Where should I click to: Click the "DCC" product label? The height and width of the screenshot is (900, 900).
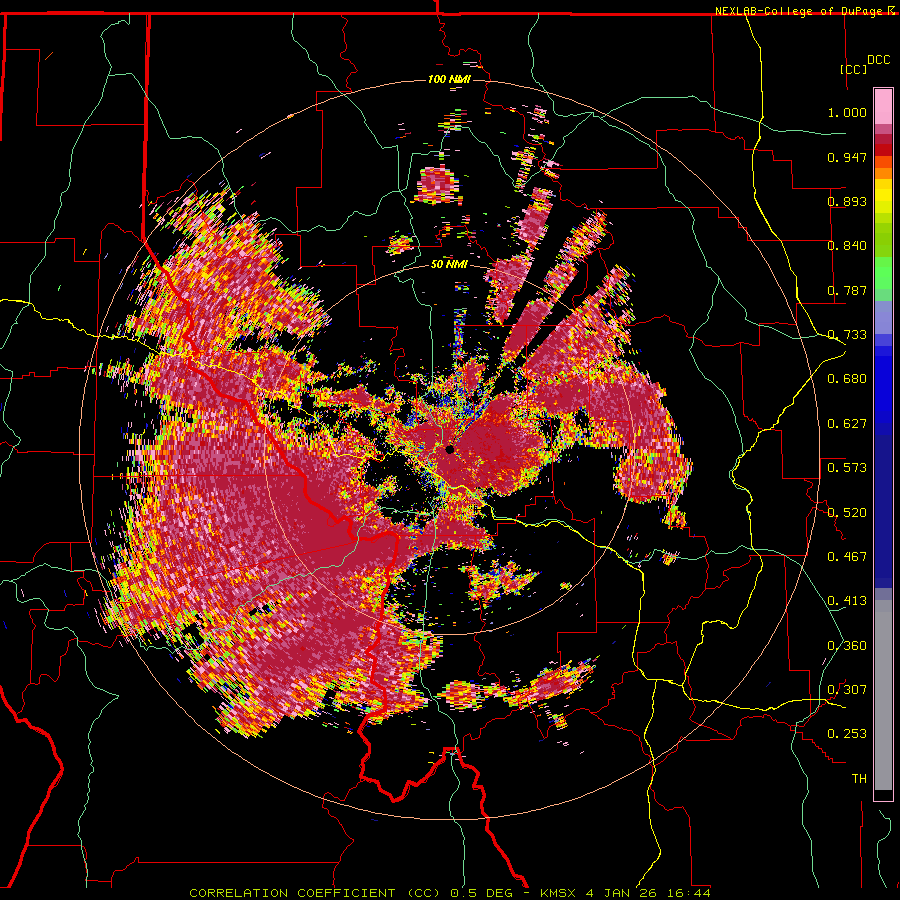879,60
